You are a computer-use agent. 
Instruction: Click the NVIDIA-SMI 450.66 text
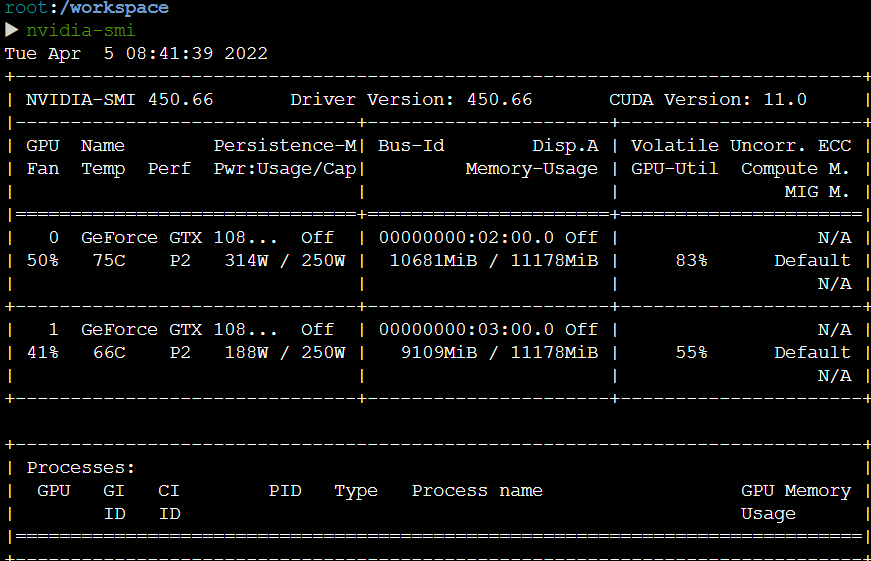click(119, 100)
